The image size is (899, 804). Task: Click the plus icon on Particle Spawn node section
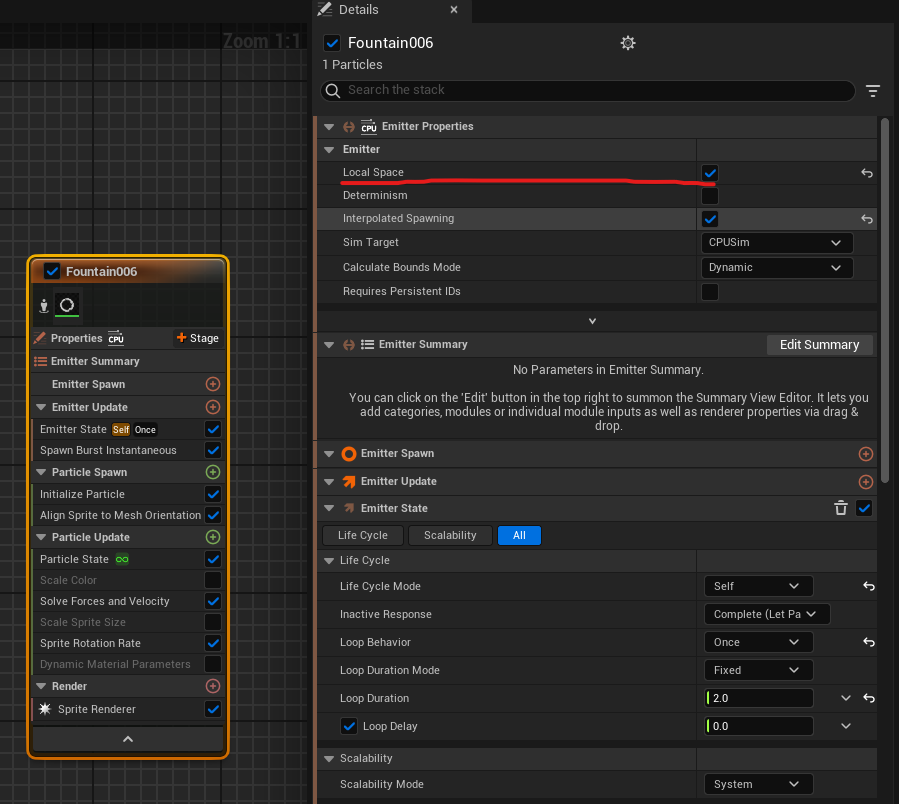[x=212, y=472]
